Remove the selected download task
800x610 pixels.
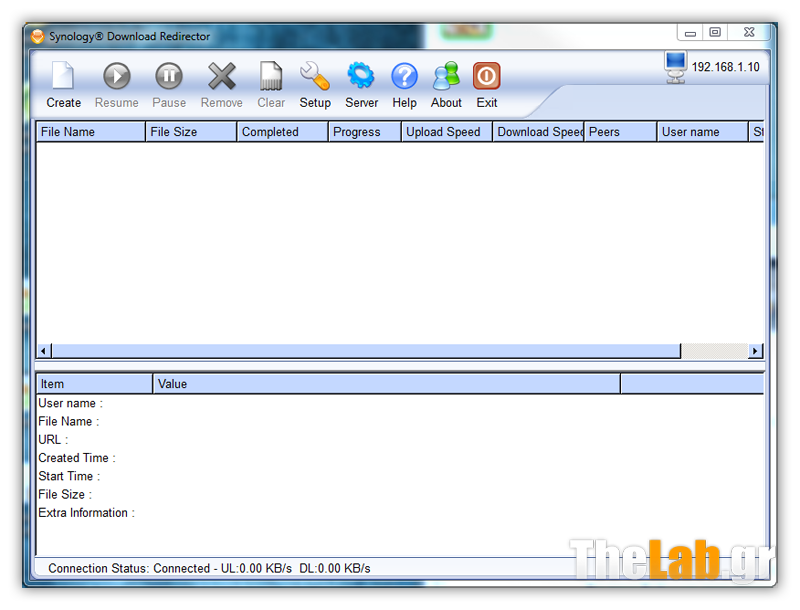[x=221, y=76]
